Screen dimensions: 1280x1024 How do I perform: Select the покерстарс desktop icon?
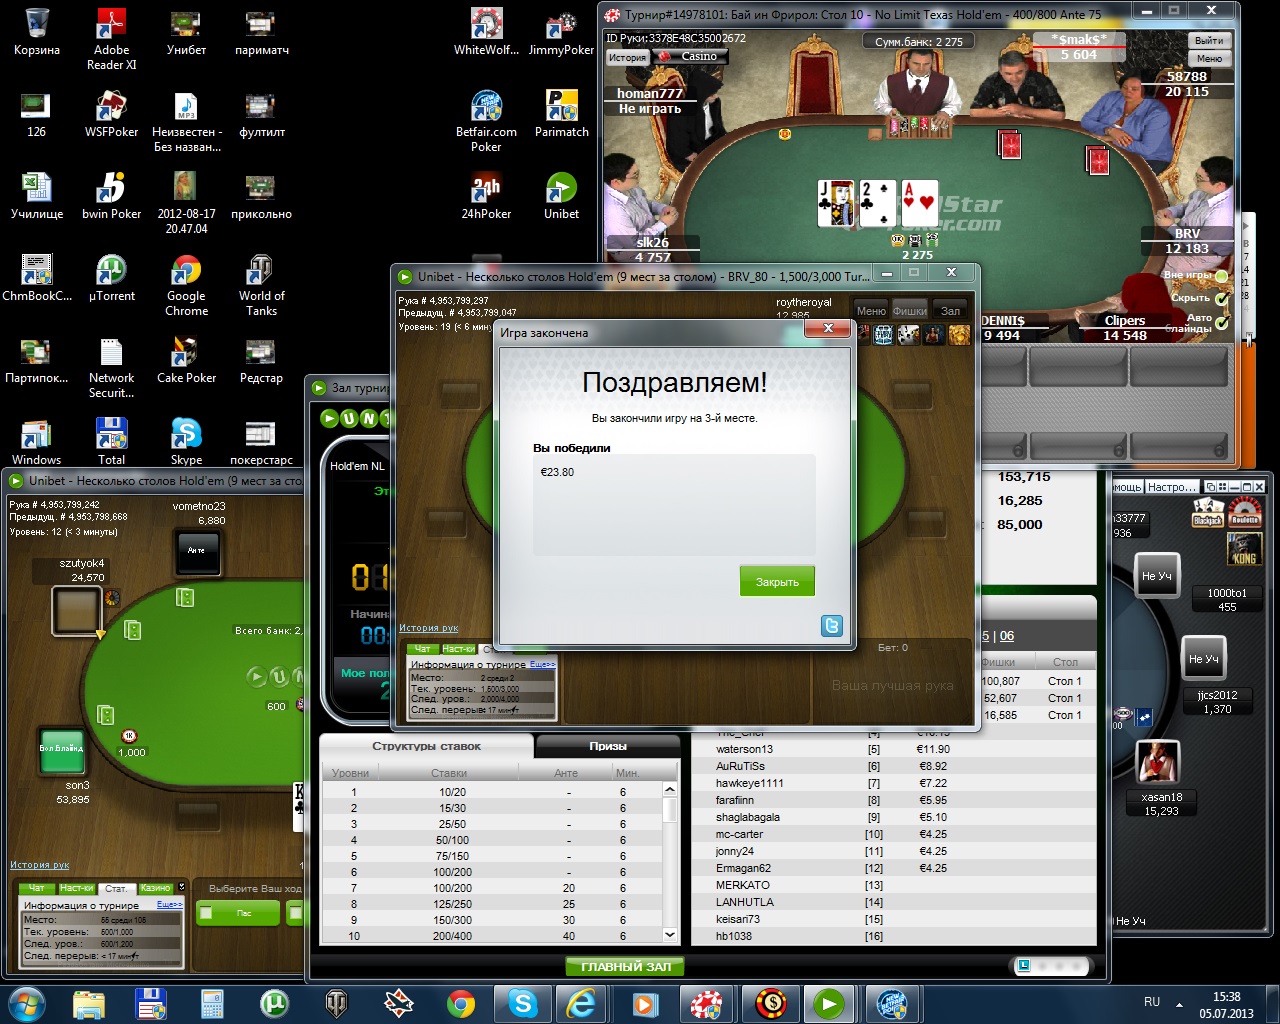click(261, 442)
